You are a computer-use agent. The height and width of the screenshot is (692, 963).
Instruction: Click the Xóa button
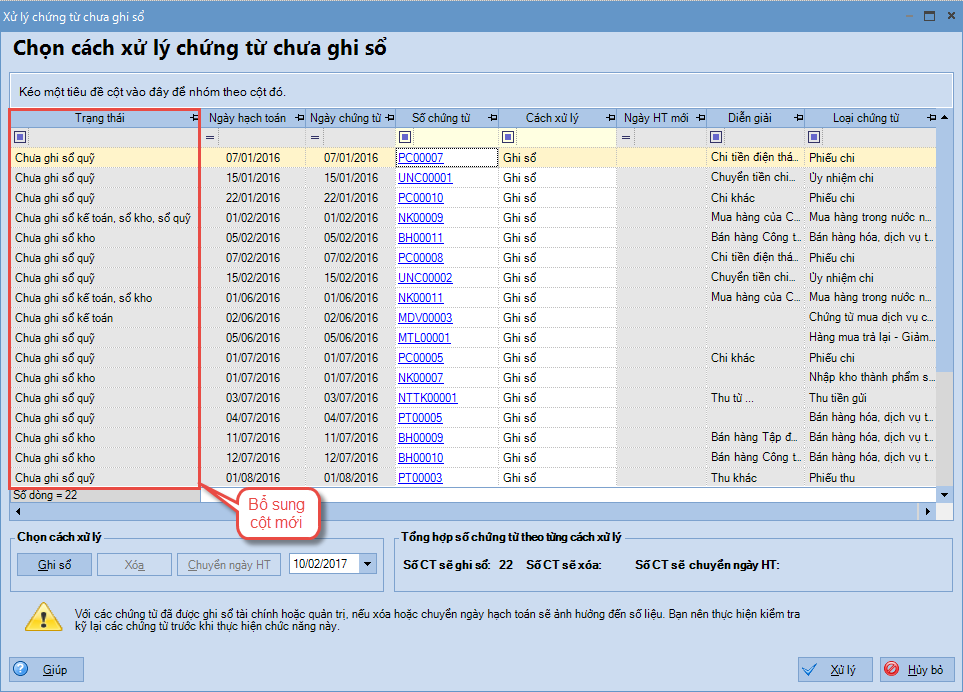(135, 564)
